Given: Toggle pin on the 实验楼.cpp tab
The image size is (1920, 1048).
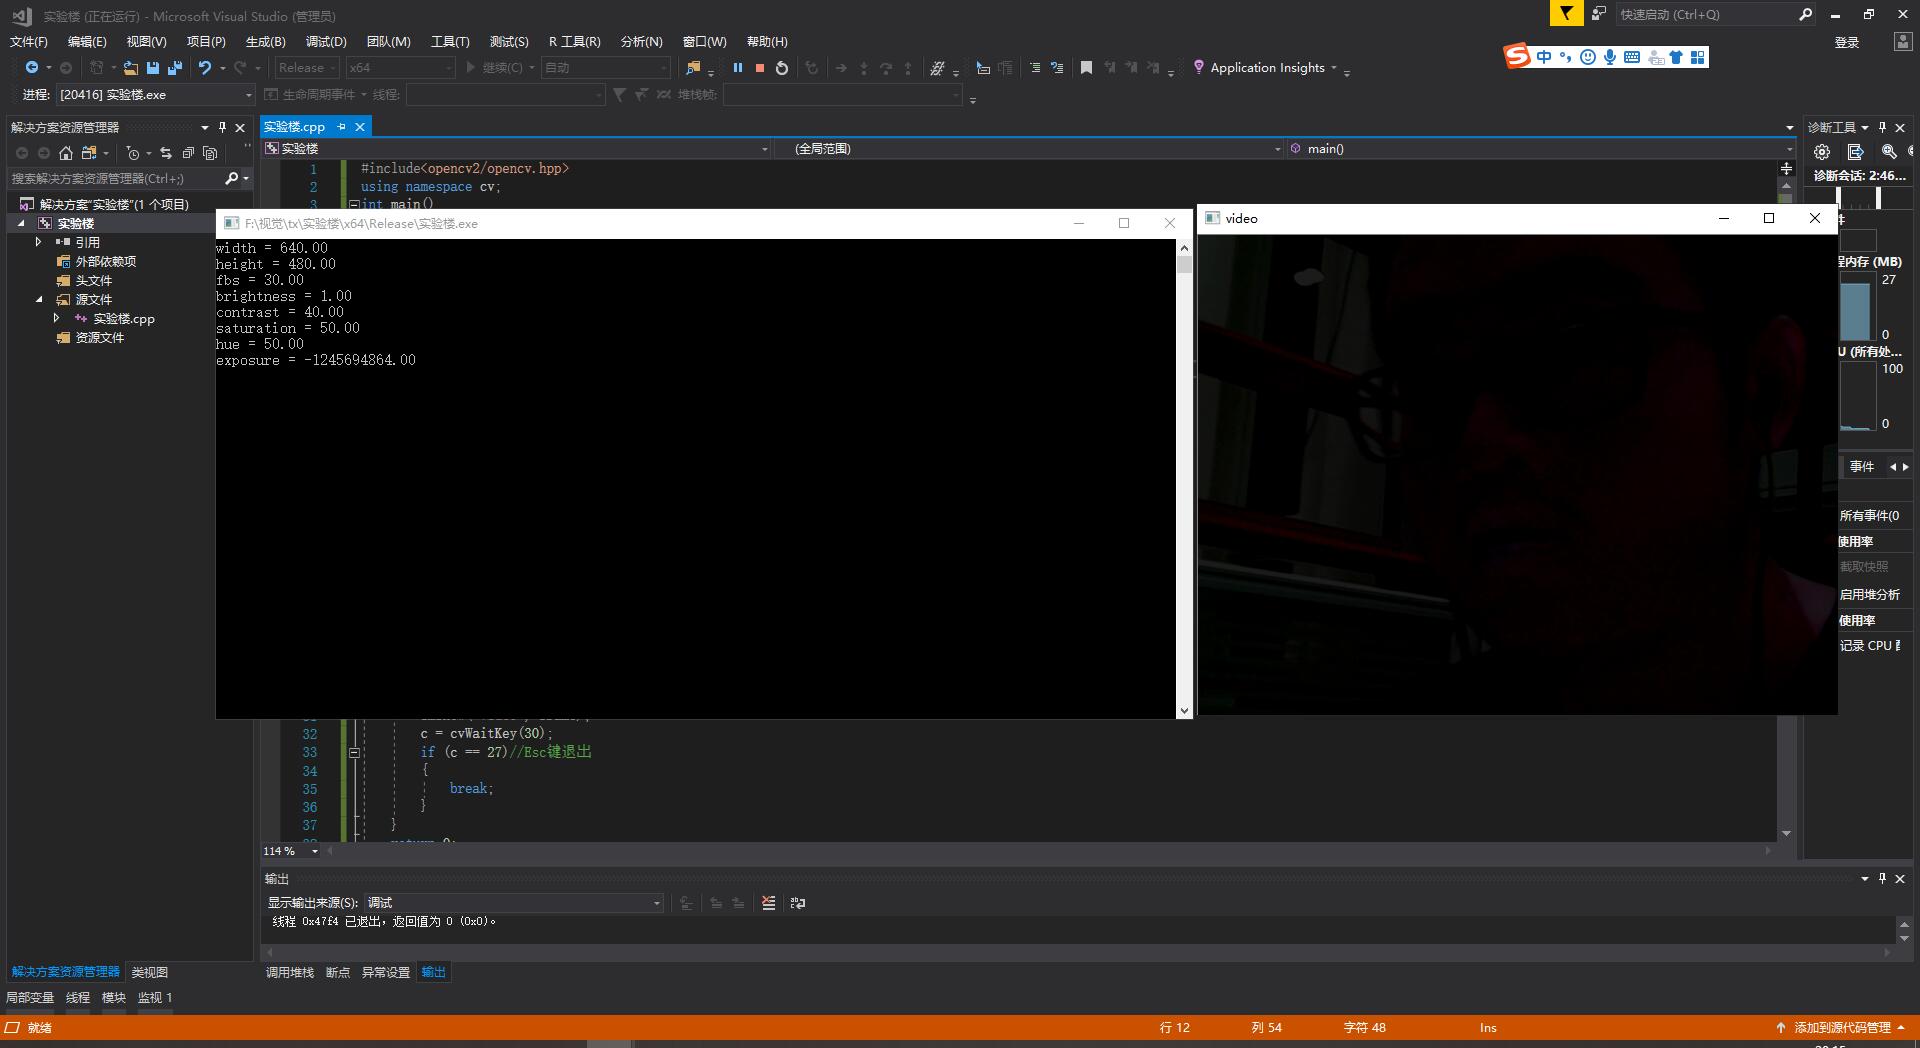Looking at the screenshot, I should [341, 127].
